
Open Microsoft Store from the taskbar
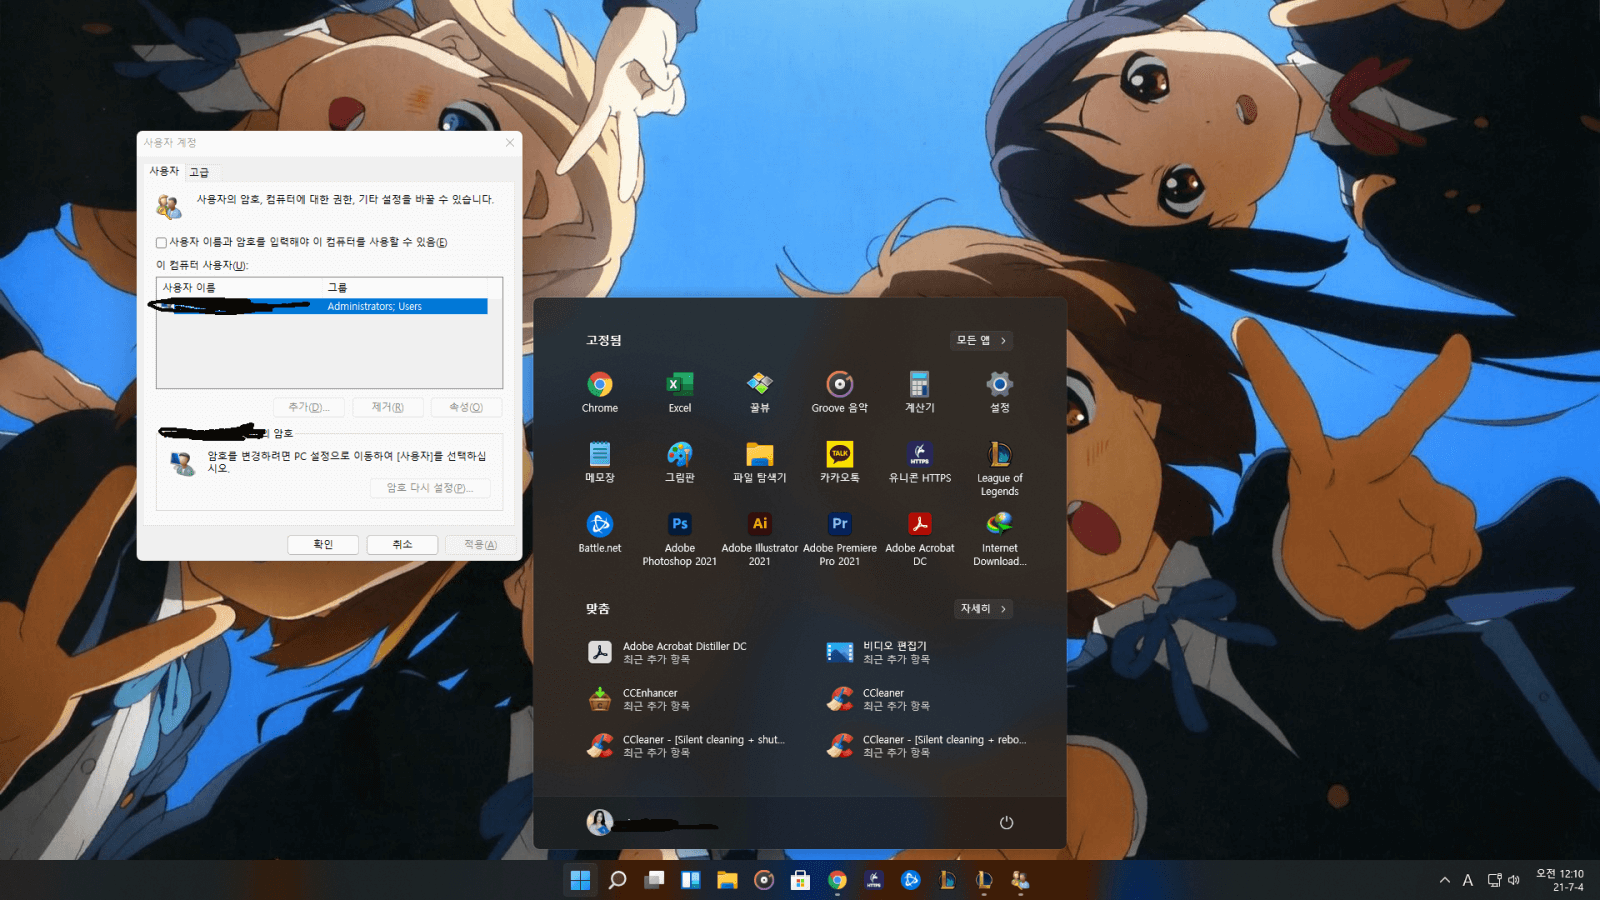click(800, 880)
